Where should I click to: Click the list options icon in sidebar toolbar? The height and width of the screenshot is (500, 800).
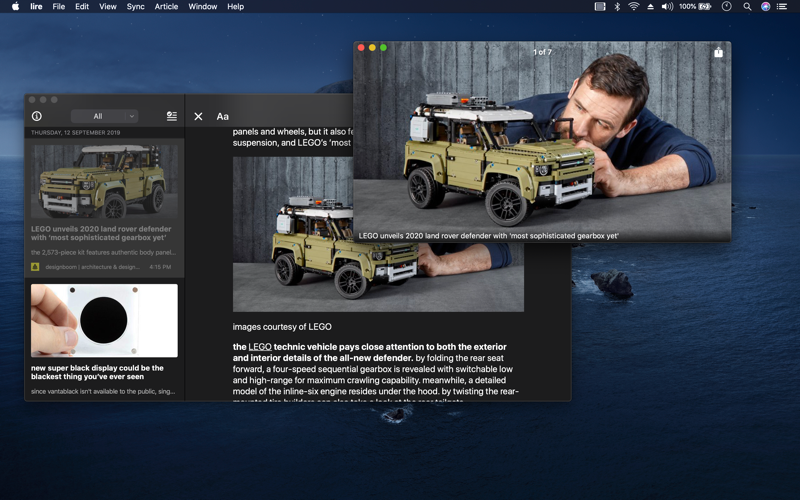coord(172,116)
